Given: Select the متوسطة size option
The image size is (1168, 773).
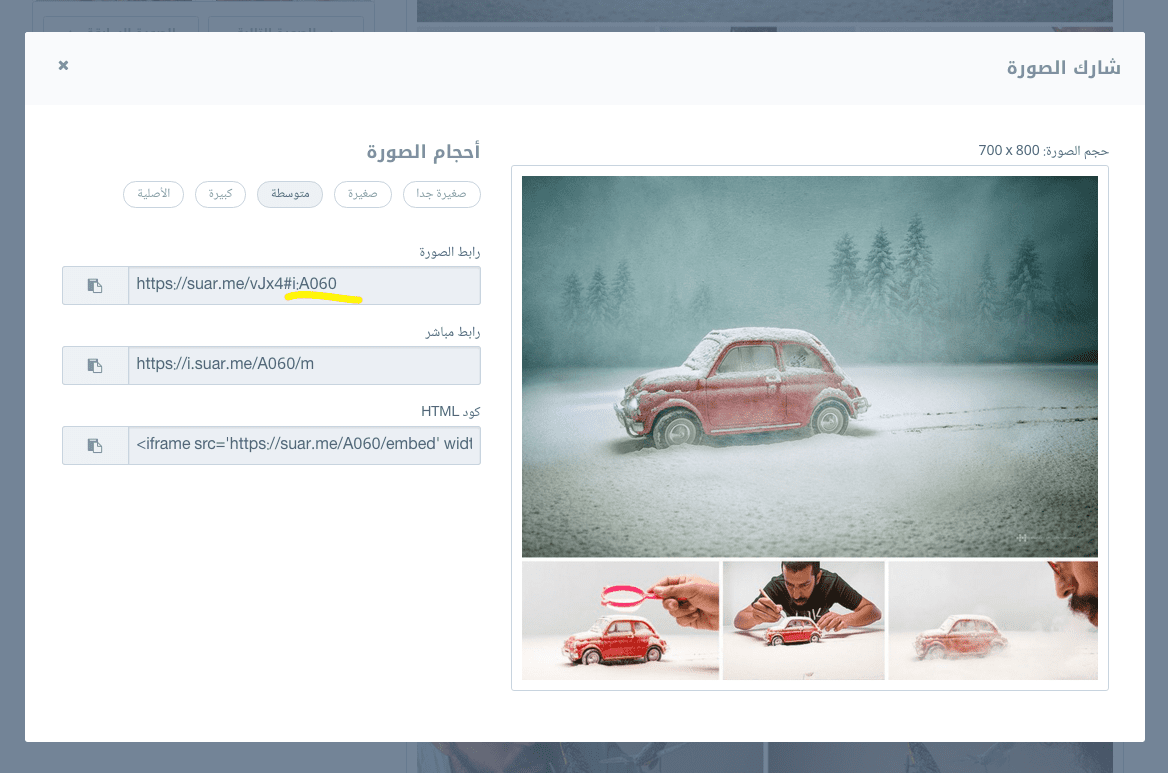Looking at the screenshot, I should 290,194.
